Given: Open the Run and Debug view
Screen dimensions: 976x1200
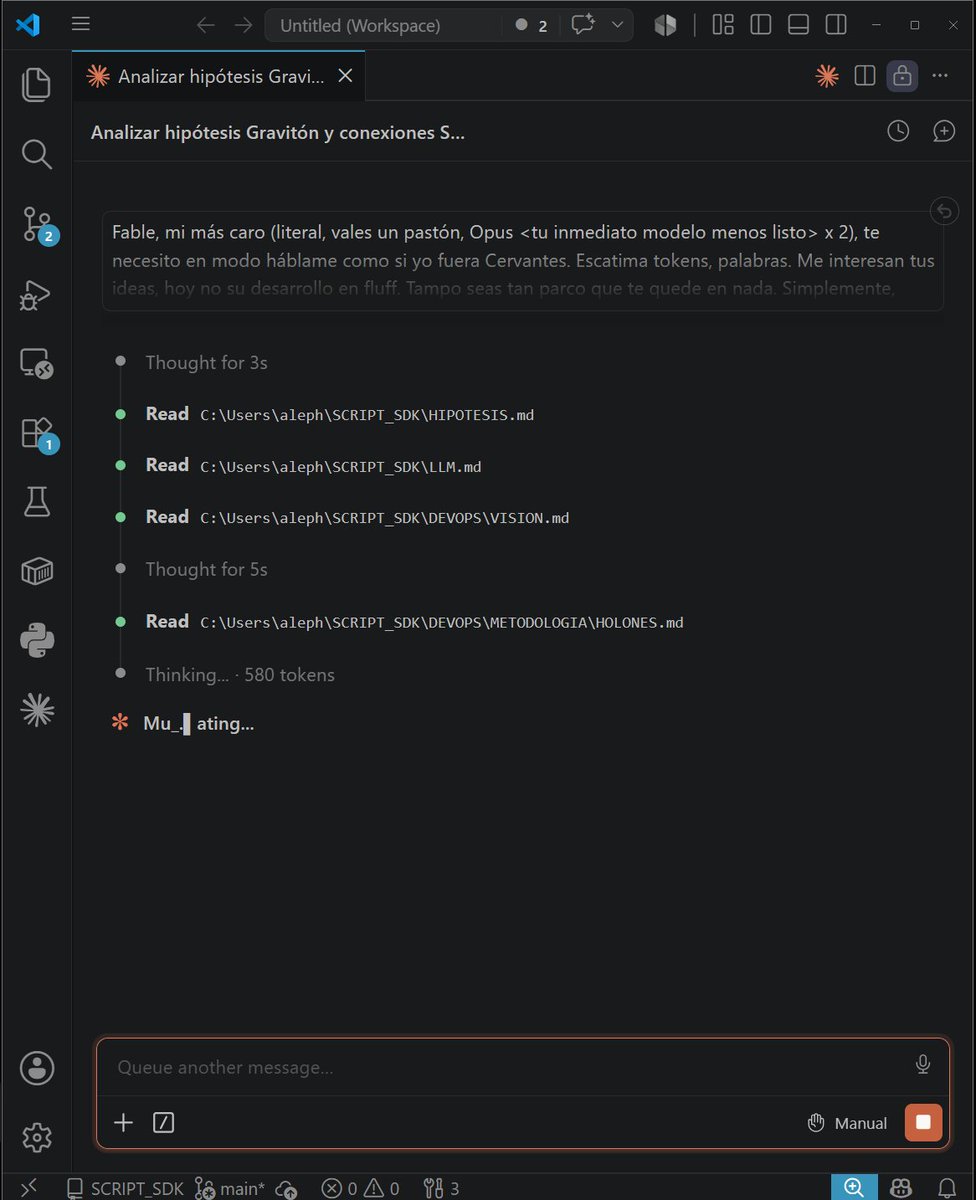Looking at the screenshot, I should [x=36, y=294].
